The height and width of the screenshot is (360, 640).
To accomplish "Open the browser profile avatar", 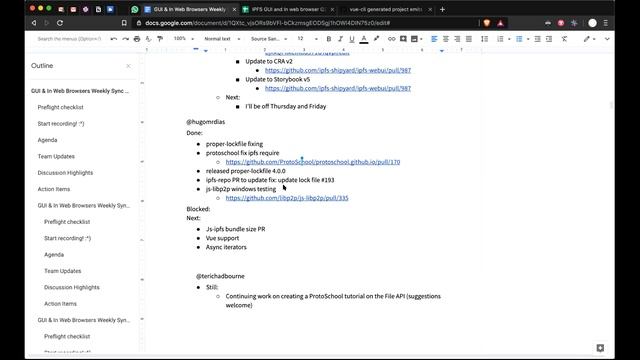I will point(593,23).
